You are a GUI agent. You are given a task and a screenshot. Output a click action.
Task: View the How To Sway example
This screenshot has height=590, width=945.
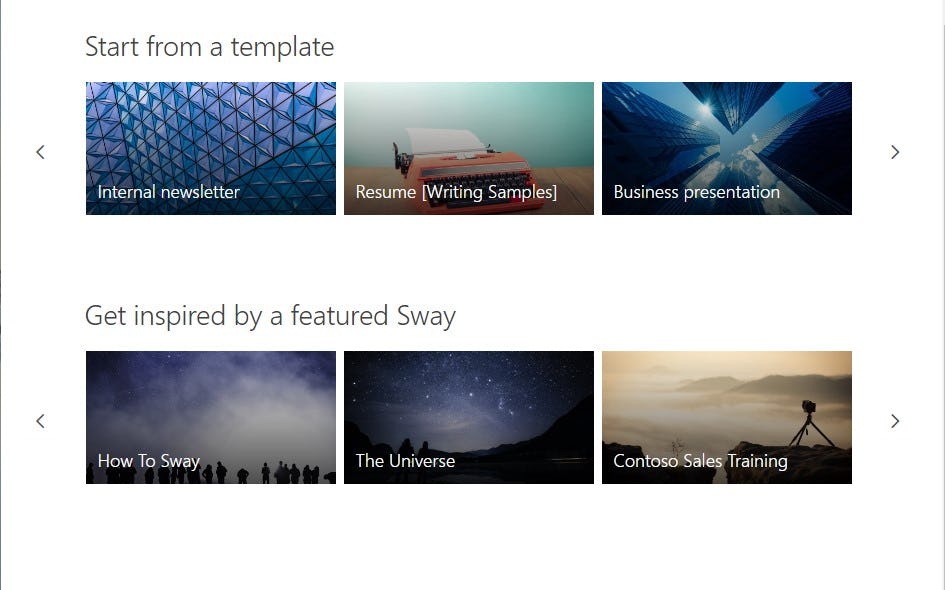click(210, 417)
